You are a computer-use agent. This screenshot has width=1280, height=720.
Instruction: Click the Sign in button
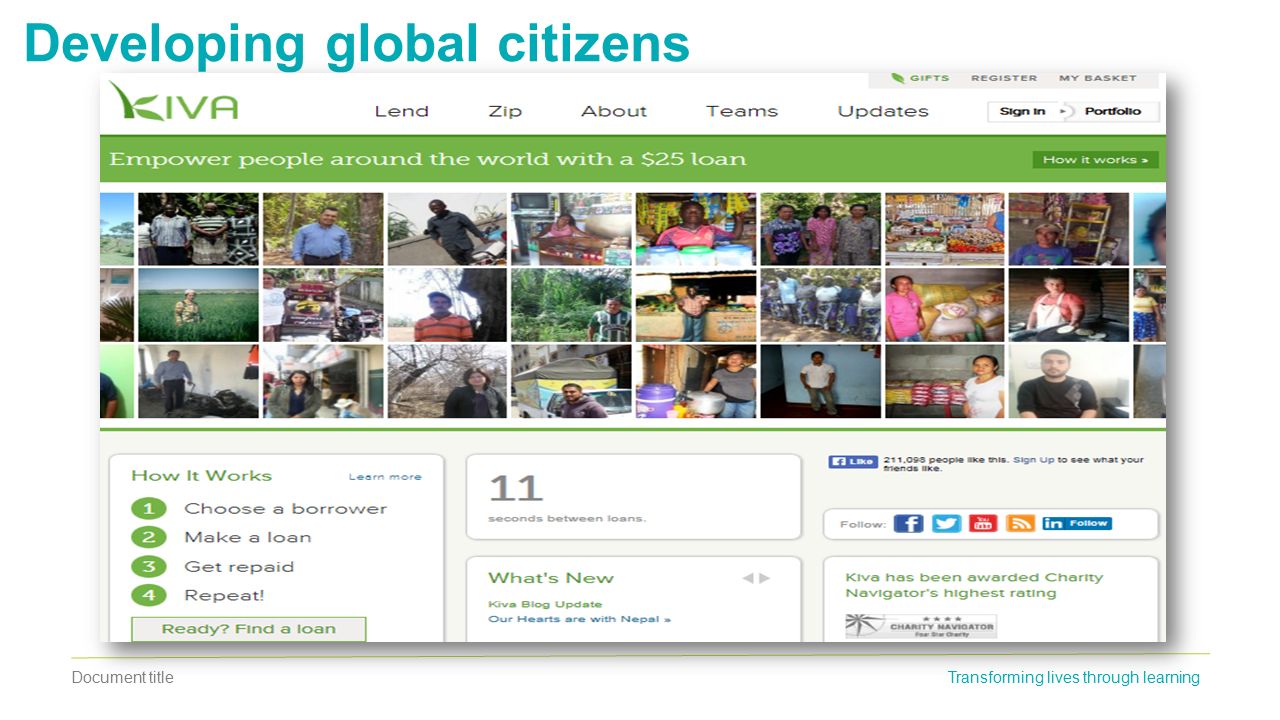[x=1023, y=111]
